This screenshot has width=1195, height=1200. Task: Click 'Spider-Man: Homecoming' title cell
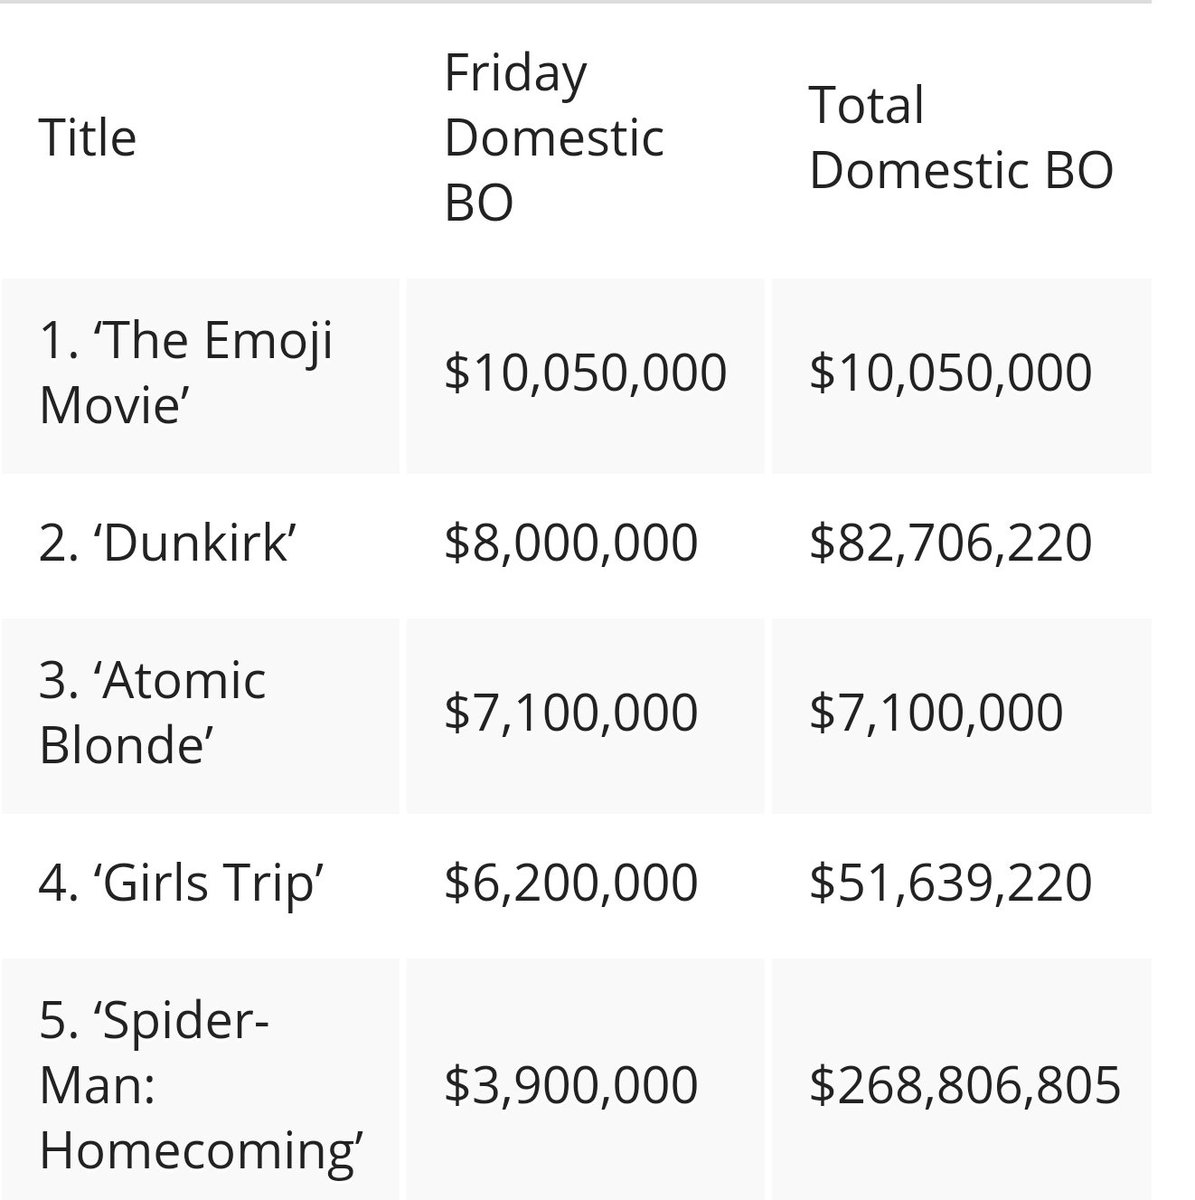[200, 1086]
